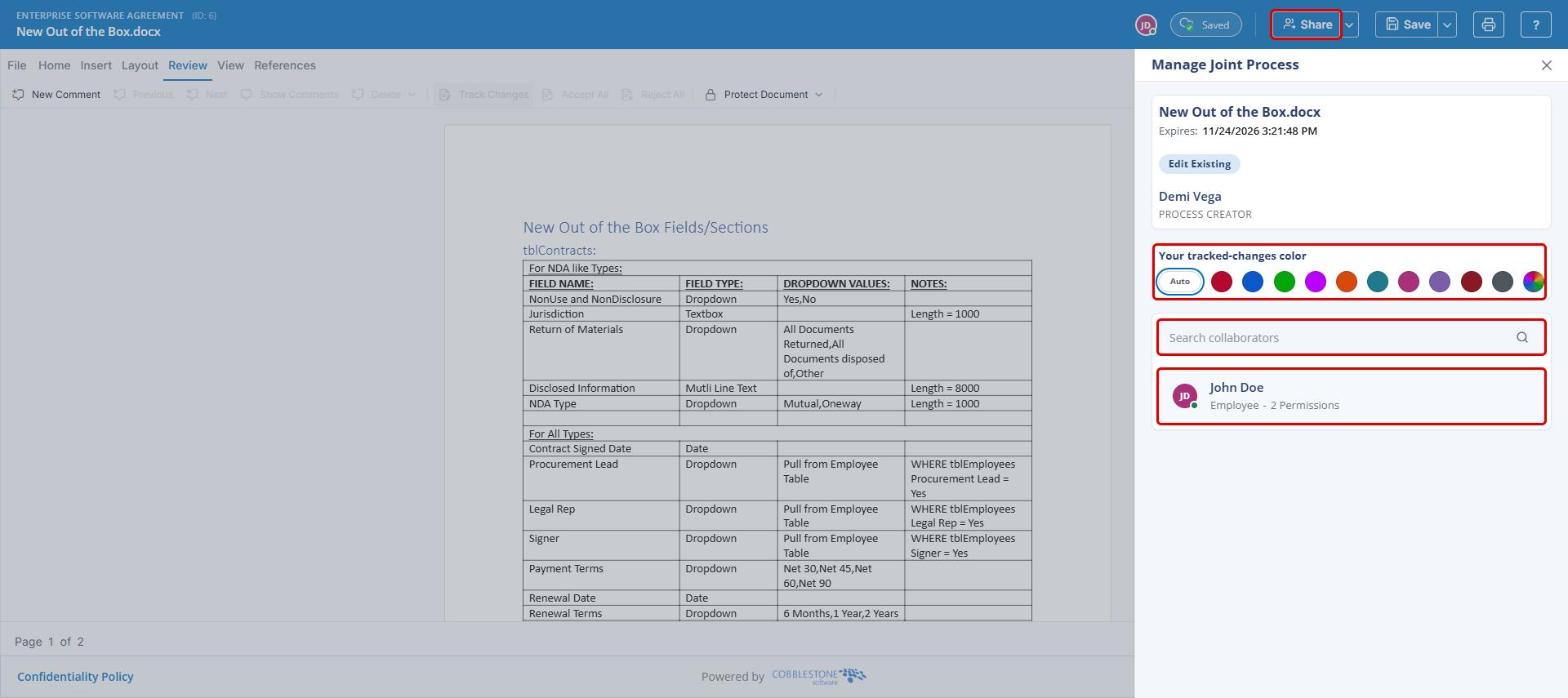This screenshot has width=1568, height=698.
Task: Open the Share collaborators panel
Action: 1306,24
